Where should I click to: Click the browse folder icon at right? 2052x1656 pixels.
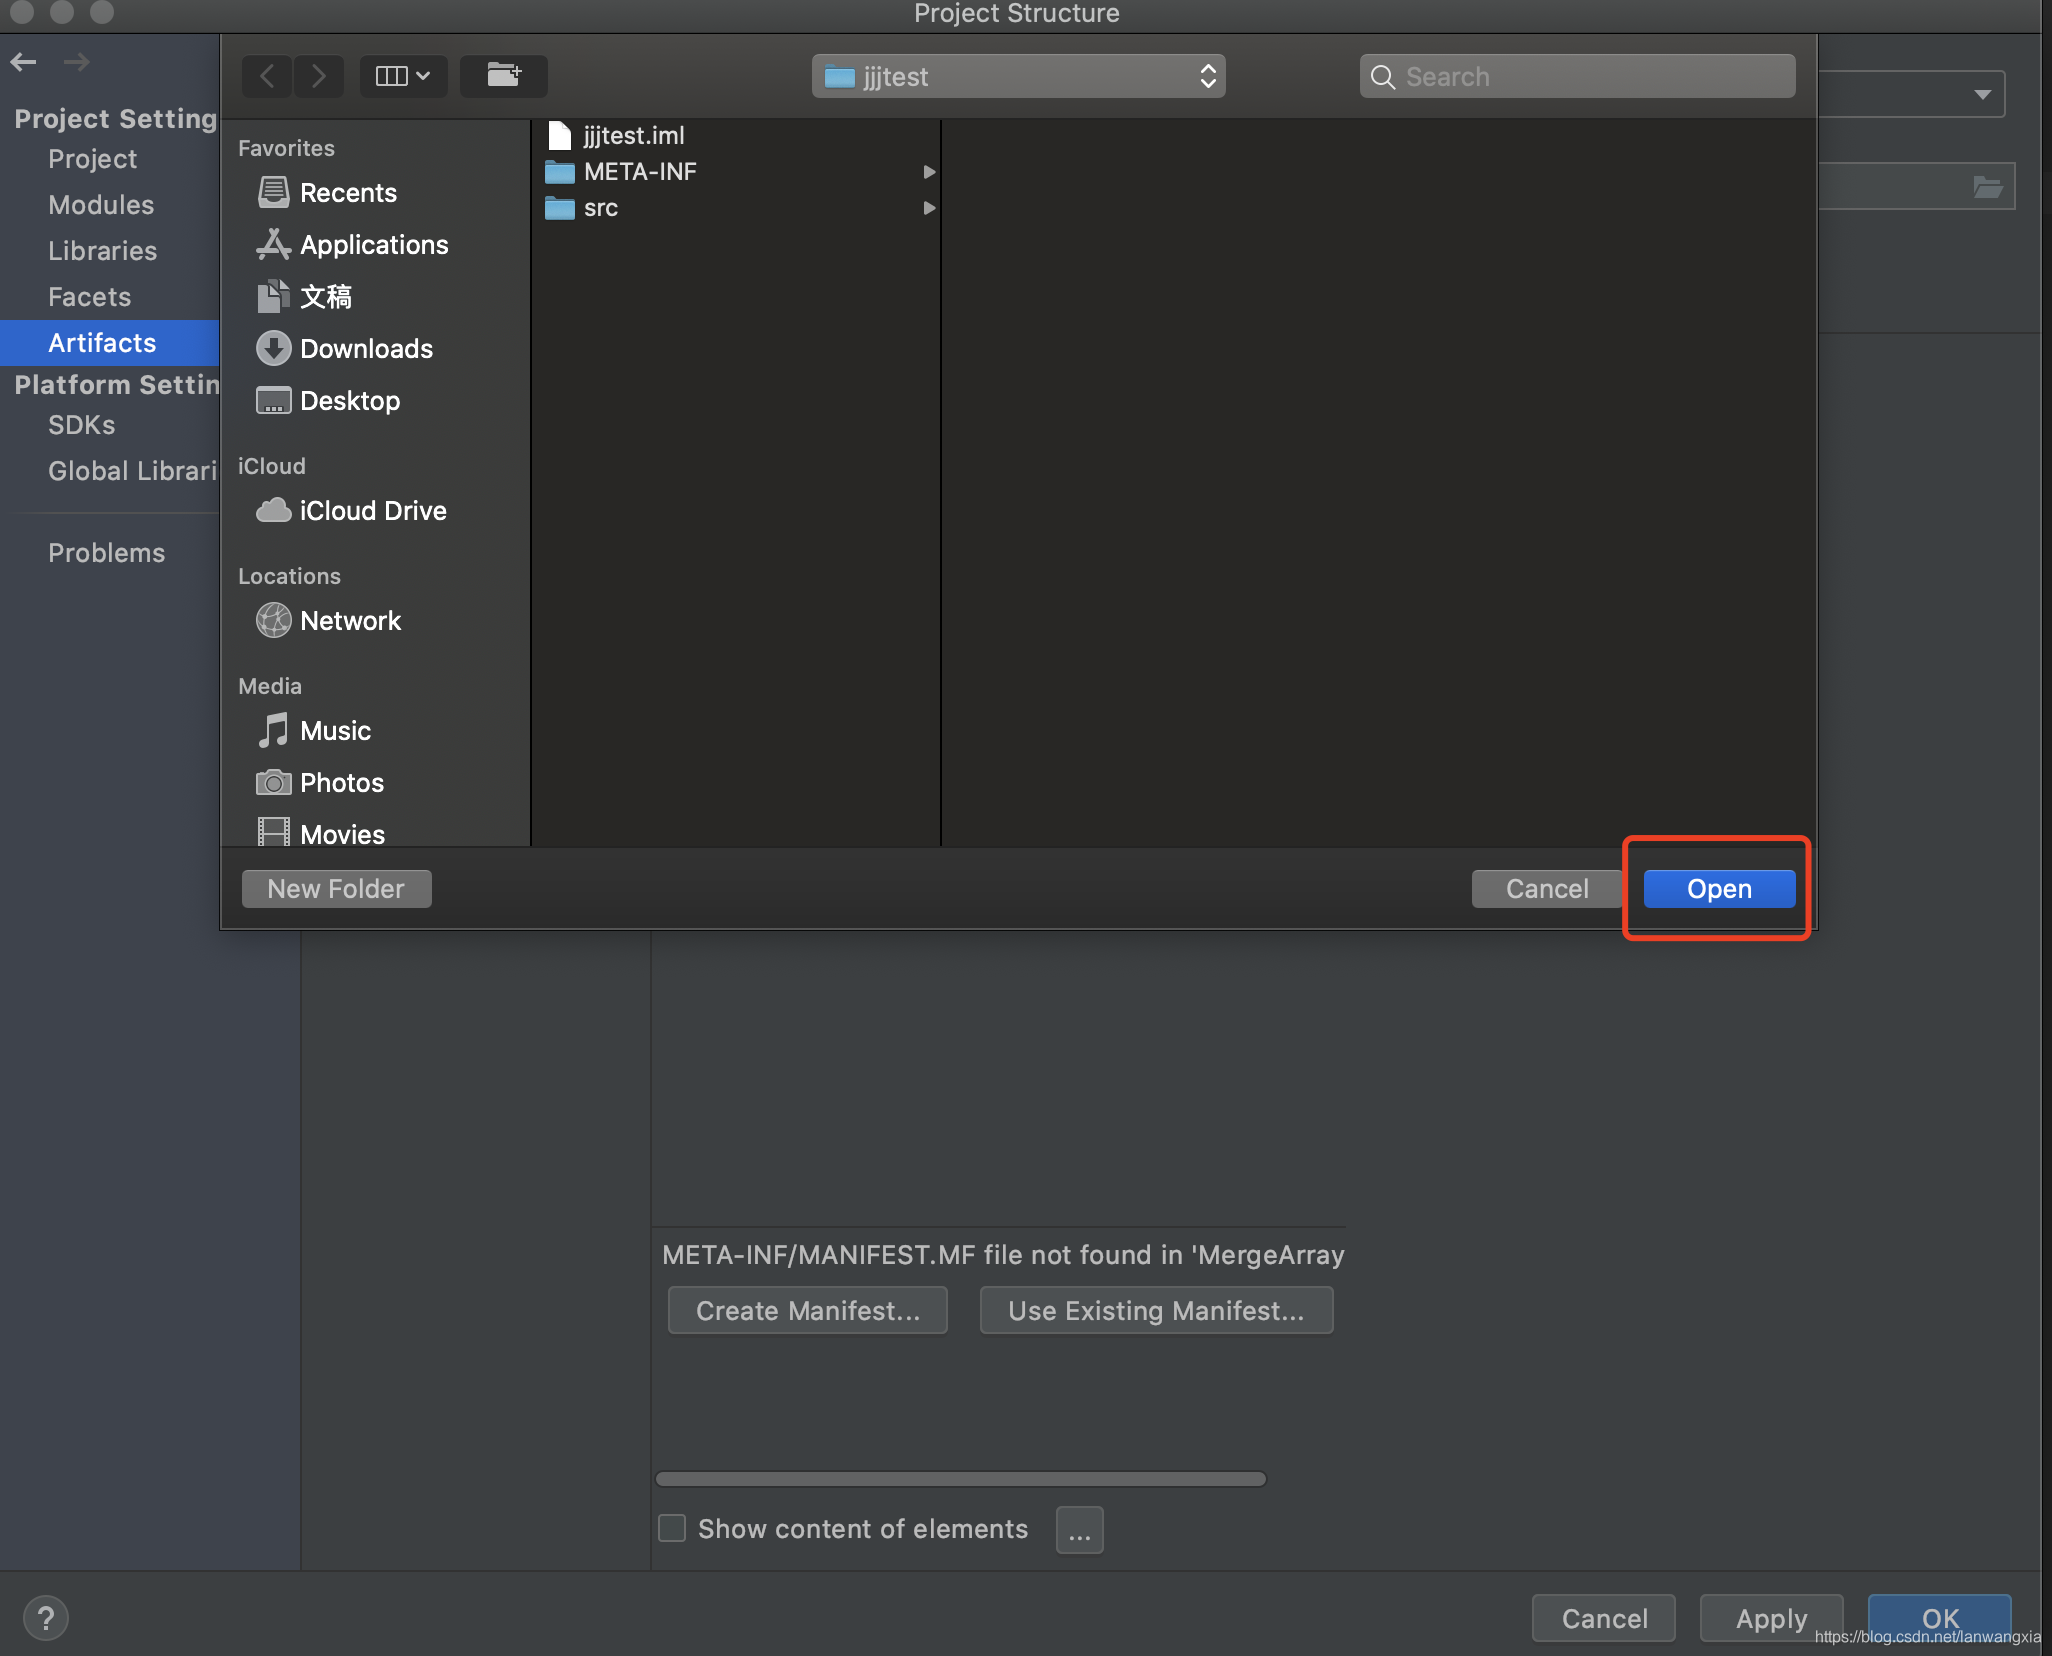pos(1987,187)
